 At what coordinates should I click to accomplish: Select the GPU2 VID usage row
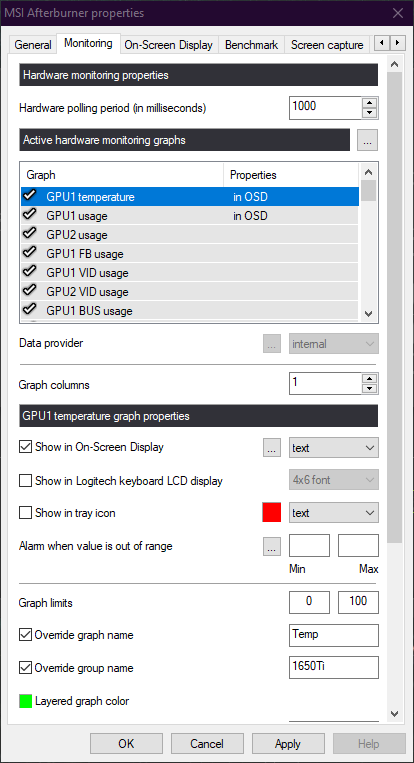[190, 291]
